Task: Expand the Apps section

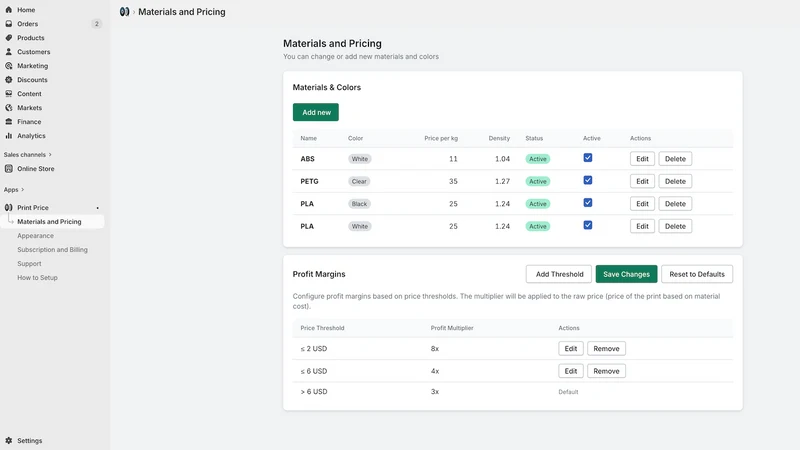Action: (x=14, y=190)
